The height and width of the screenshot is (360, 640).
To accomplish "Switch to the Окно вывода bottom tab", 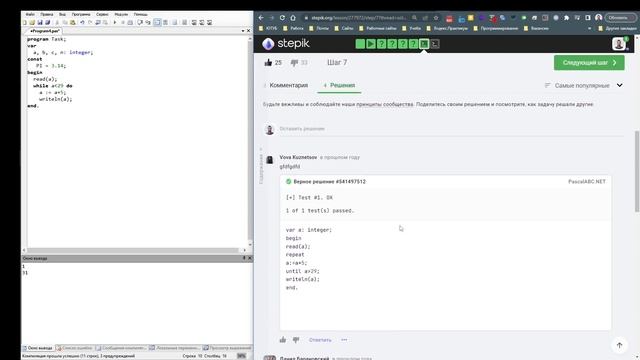I will pos(38,348).
